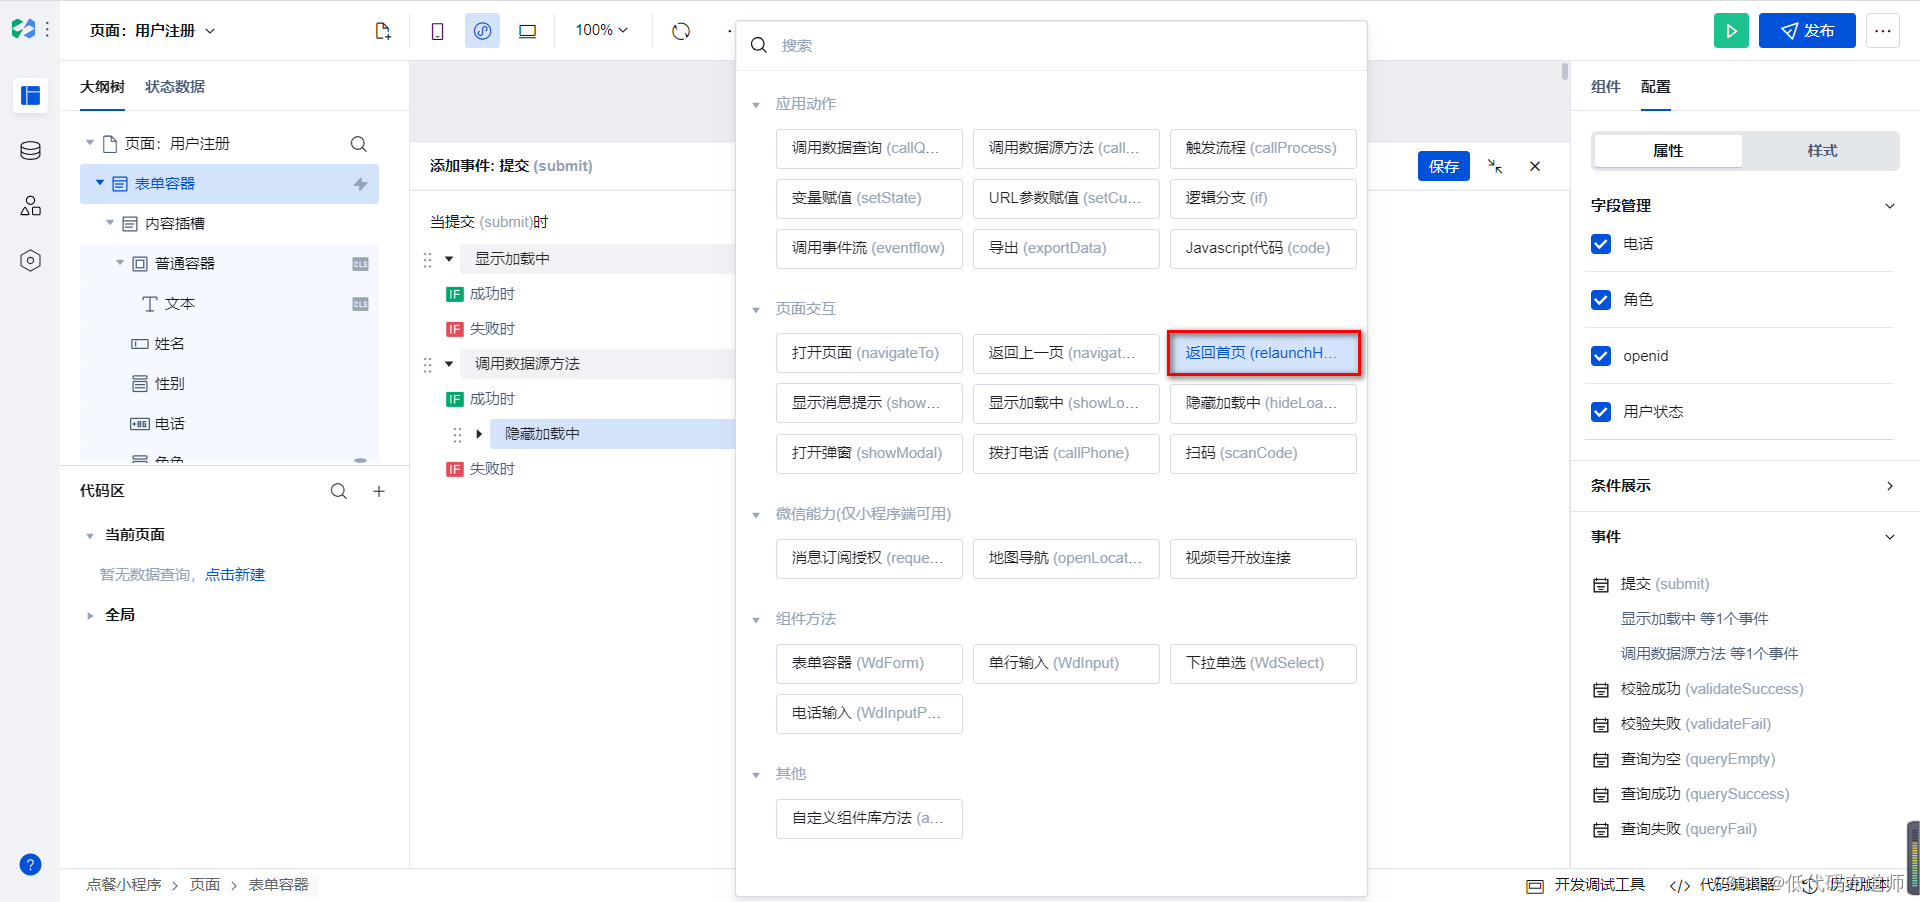The image size is (1920, 902).
Task: Switch to the 大纲树 tab
Action: click(102, 87)
